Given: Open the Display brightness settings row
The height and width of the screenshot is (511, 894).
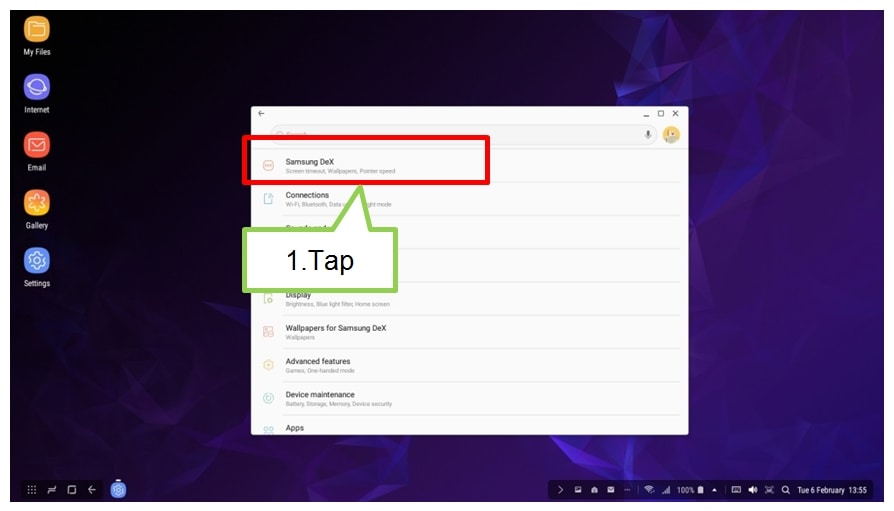Looking at the screenshot, I should point(469,298).
